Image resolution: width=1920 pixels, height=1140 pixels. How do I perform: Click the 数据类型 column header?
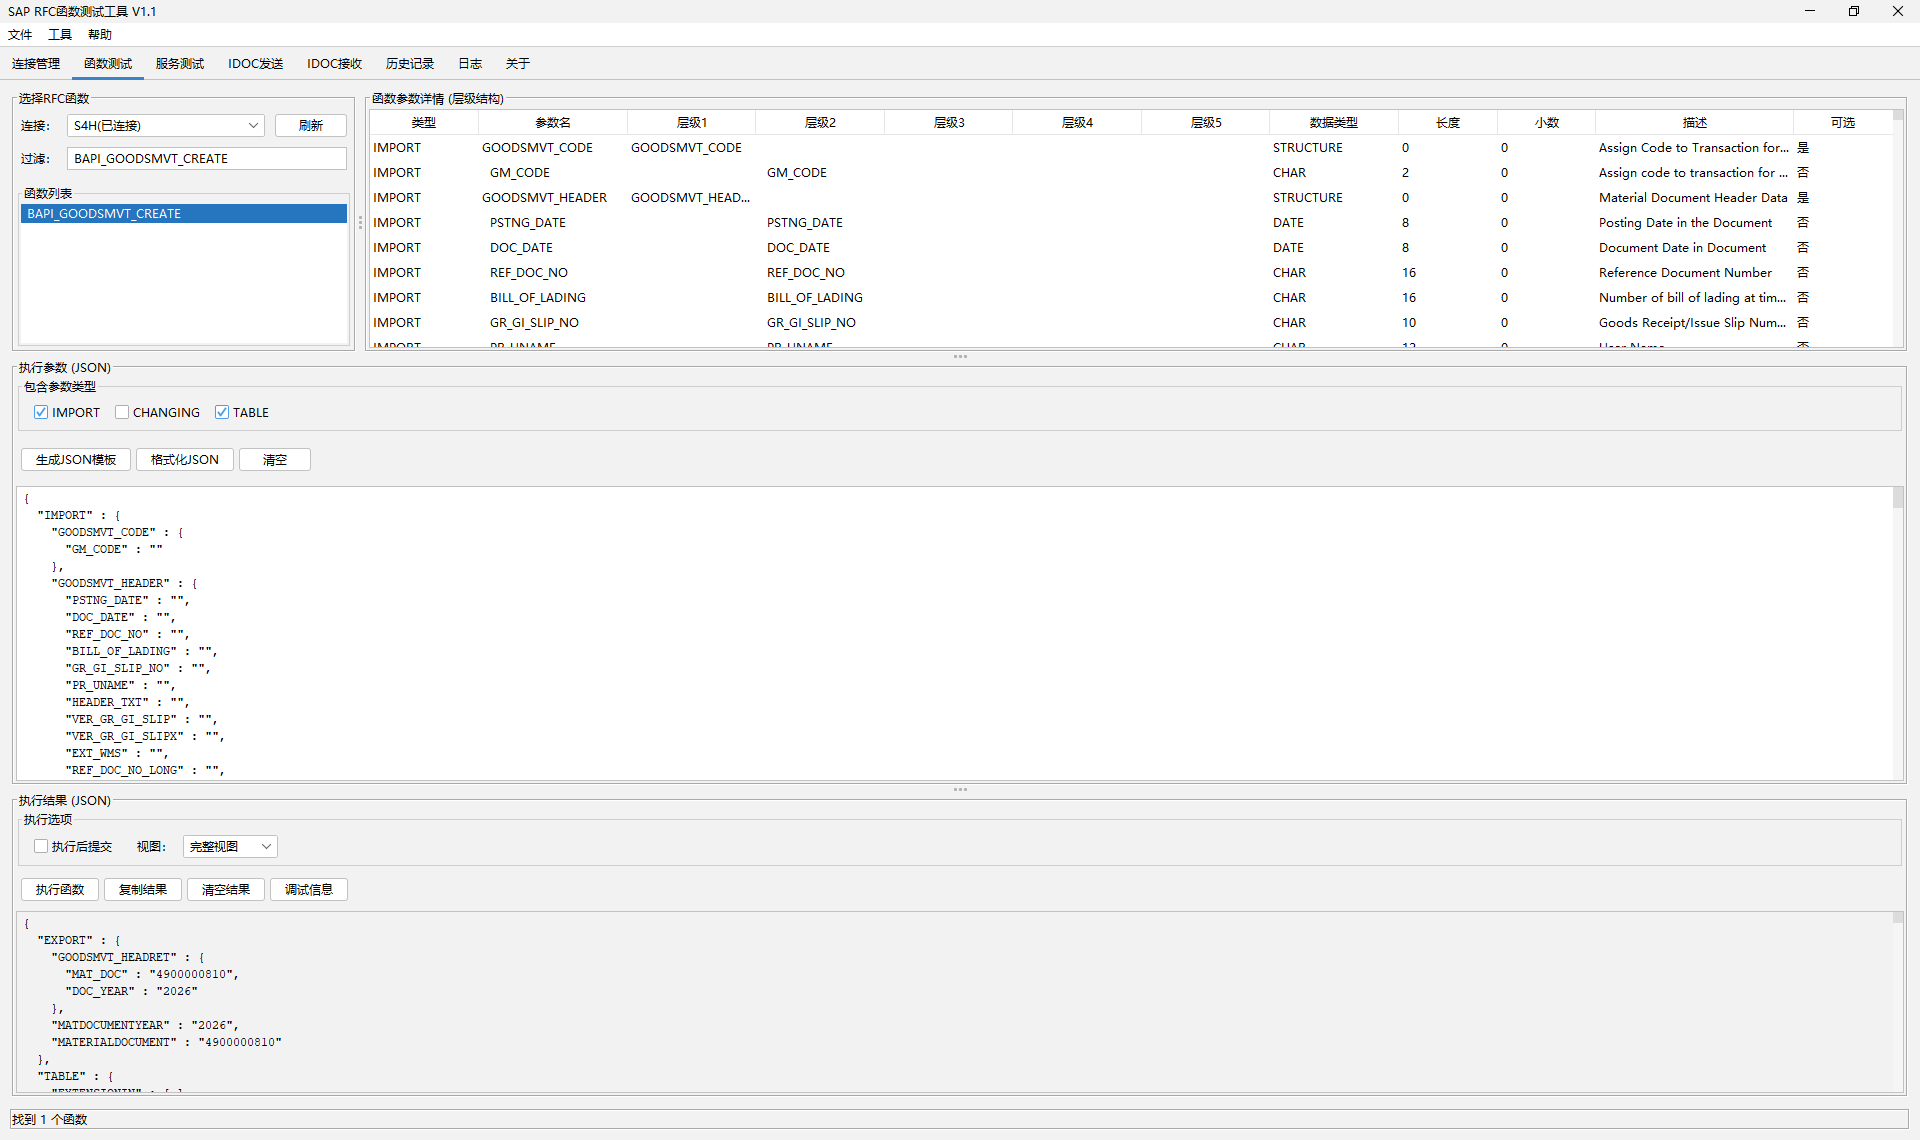coord(1333,122)
